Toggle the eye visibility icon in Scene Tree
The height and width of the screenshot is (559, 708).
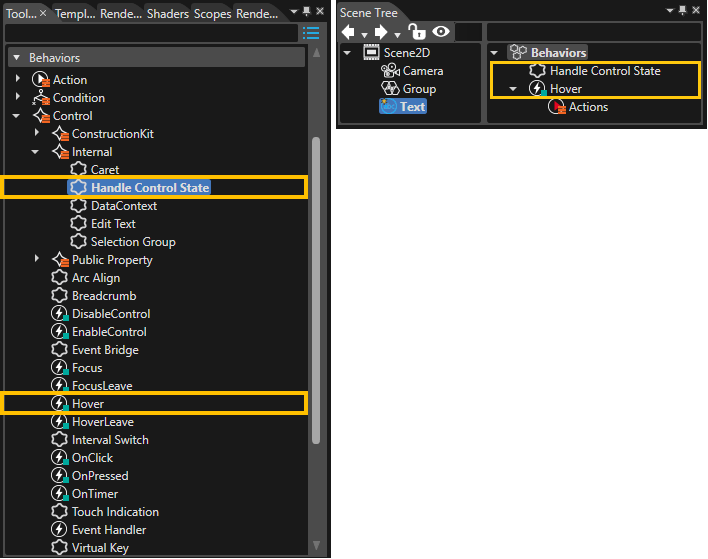pyautogui.click(x=441, y=32)
